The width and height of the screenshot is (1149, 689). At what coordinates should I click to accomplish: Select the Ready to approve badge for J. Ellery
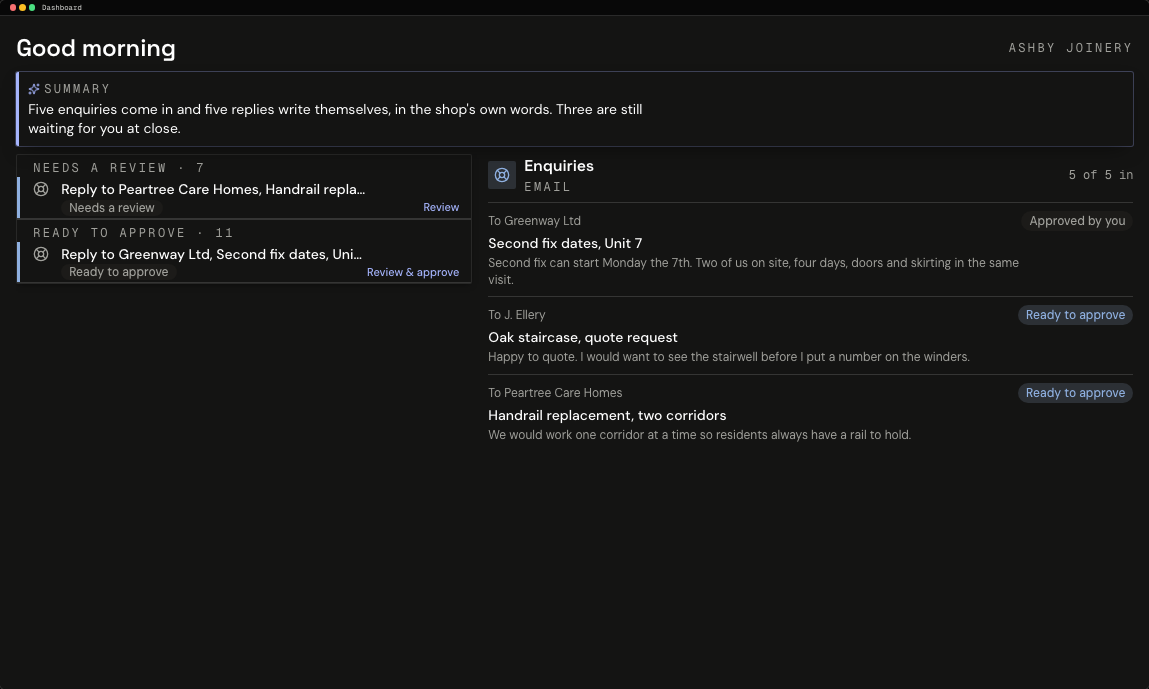1075,314
